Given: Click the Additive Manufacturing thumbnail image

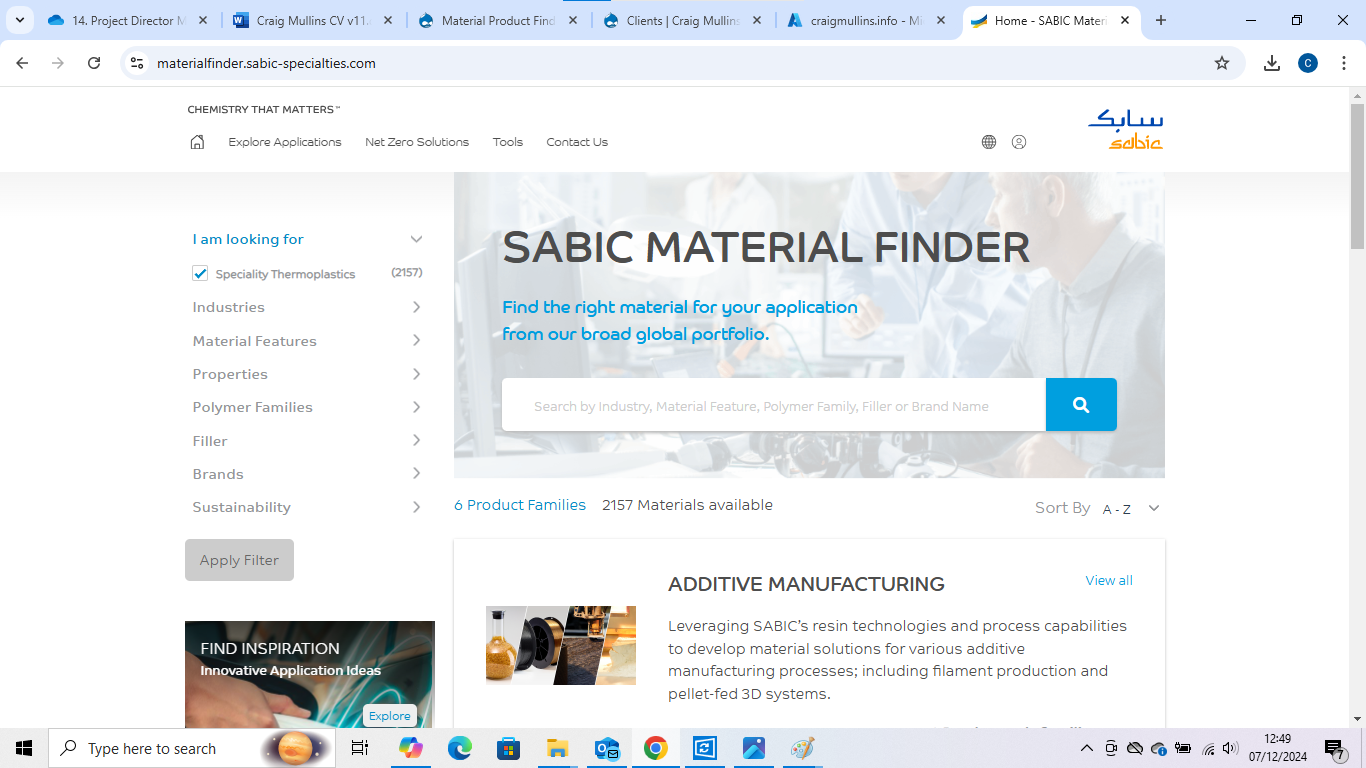Looking at the screenshot, I should pyautogui.click(x=561, y=645).
